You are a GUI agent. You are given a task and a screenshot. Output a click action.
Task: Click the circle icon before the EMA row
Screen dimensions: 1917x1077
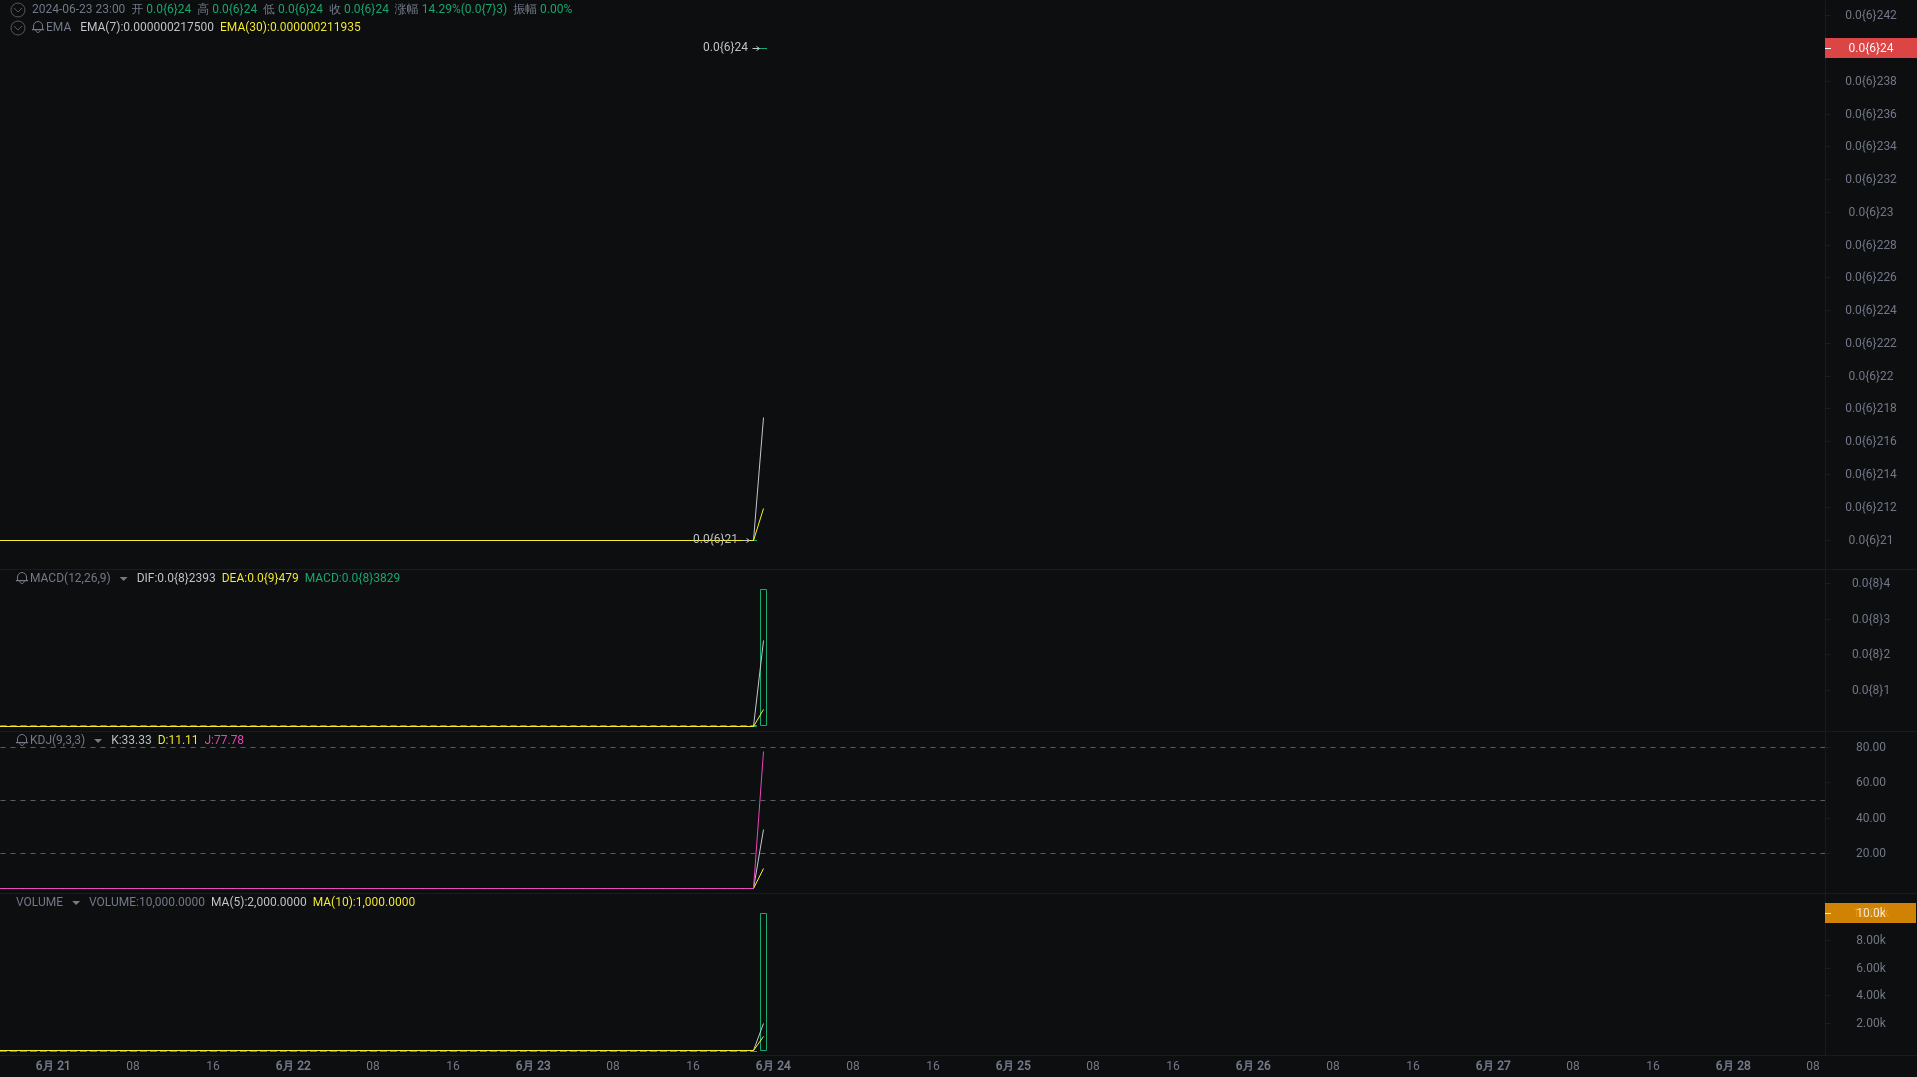pos(17,27)
